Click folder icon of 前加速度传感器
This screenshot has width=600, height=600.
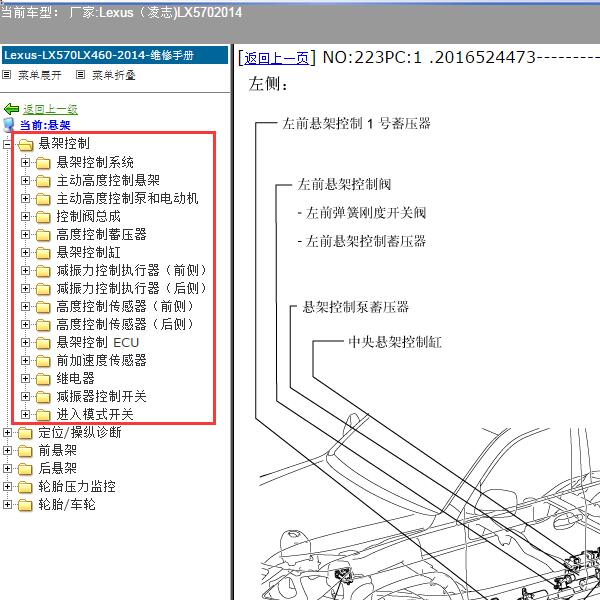(43, 361)
